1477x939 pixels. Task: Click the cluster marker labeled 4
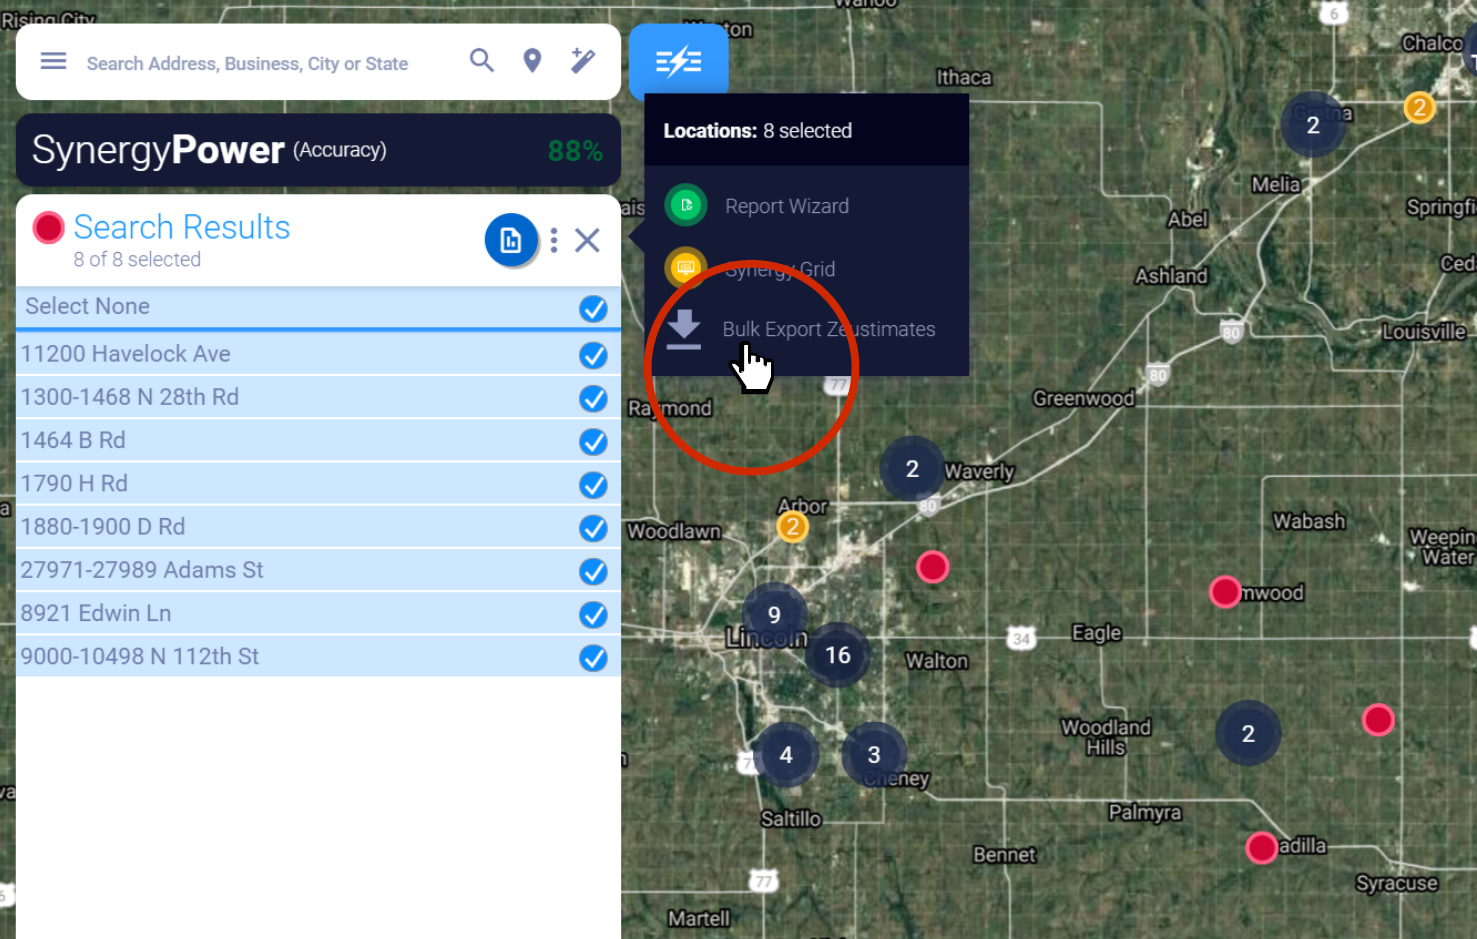tap(786, 755)
